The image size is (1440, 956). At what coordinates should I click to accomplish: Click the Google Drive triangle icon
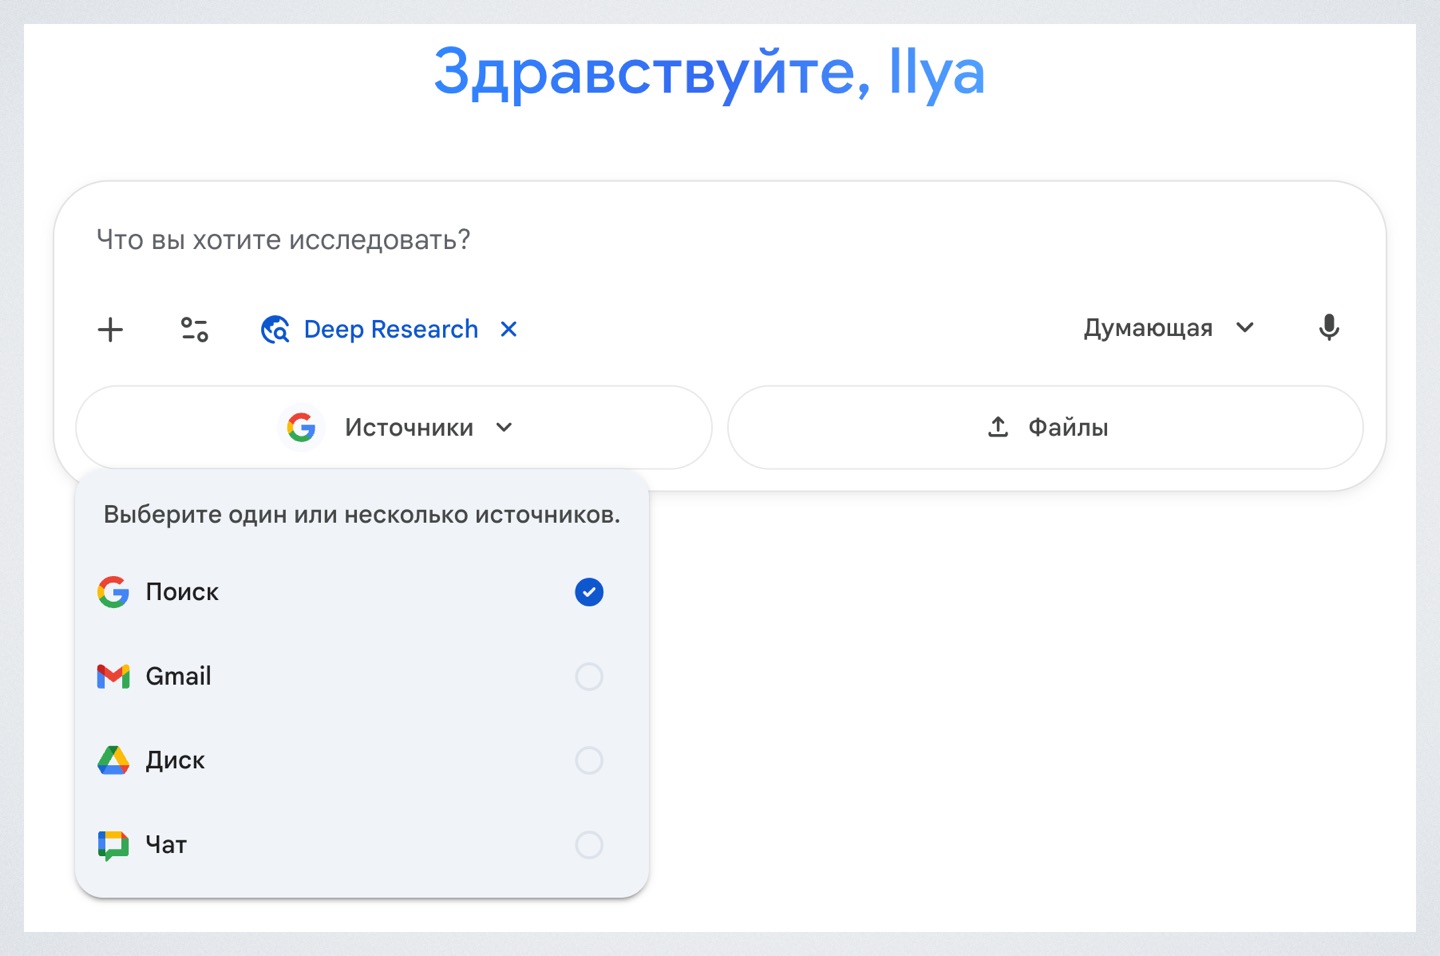click(x=113, y=761)
